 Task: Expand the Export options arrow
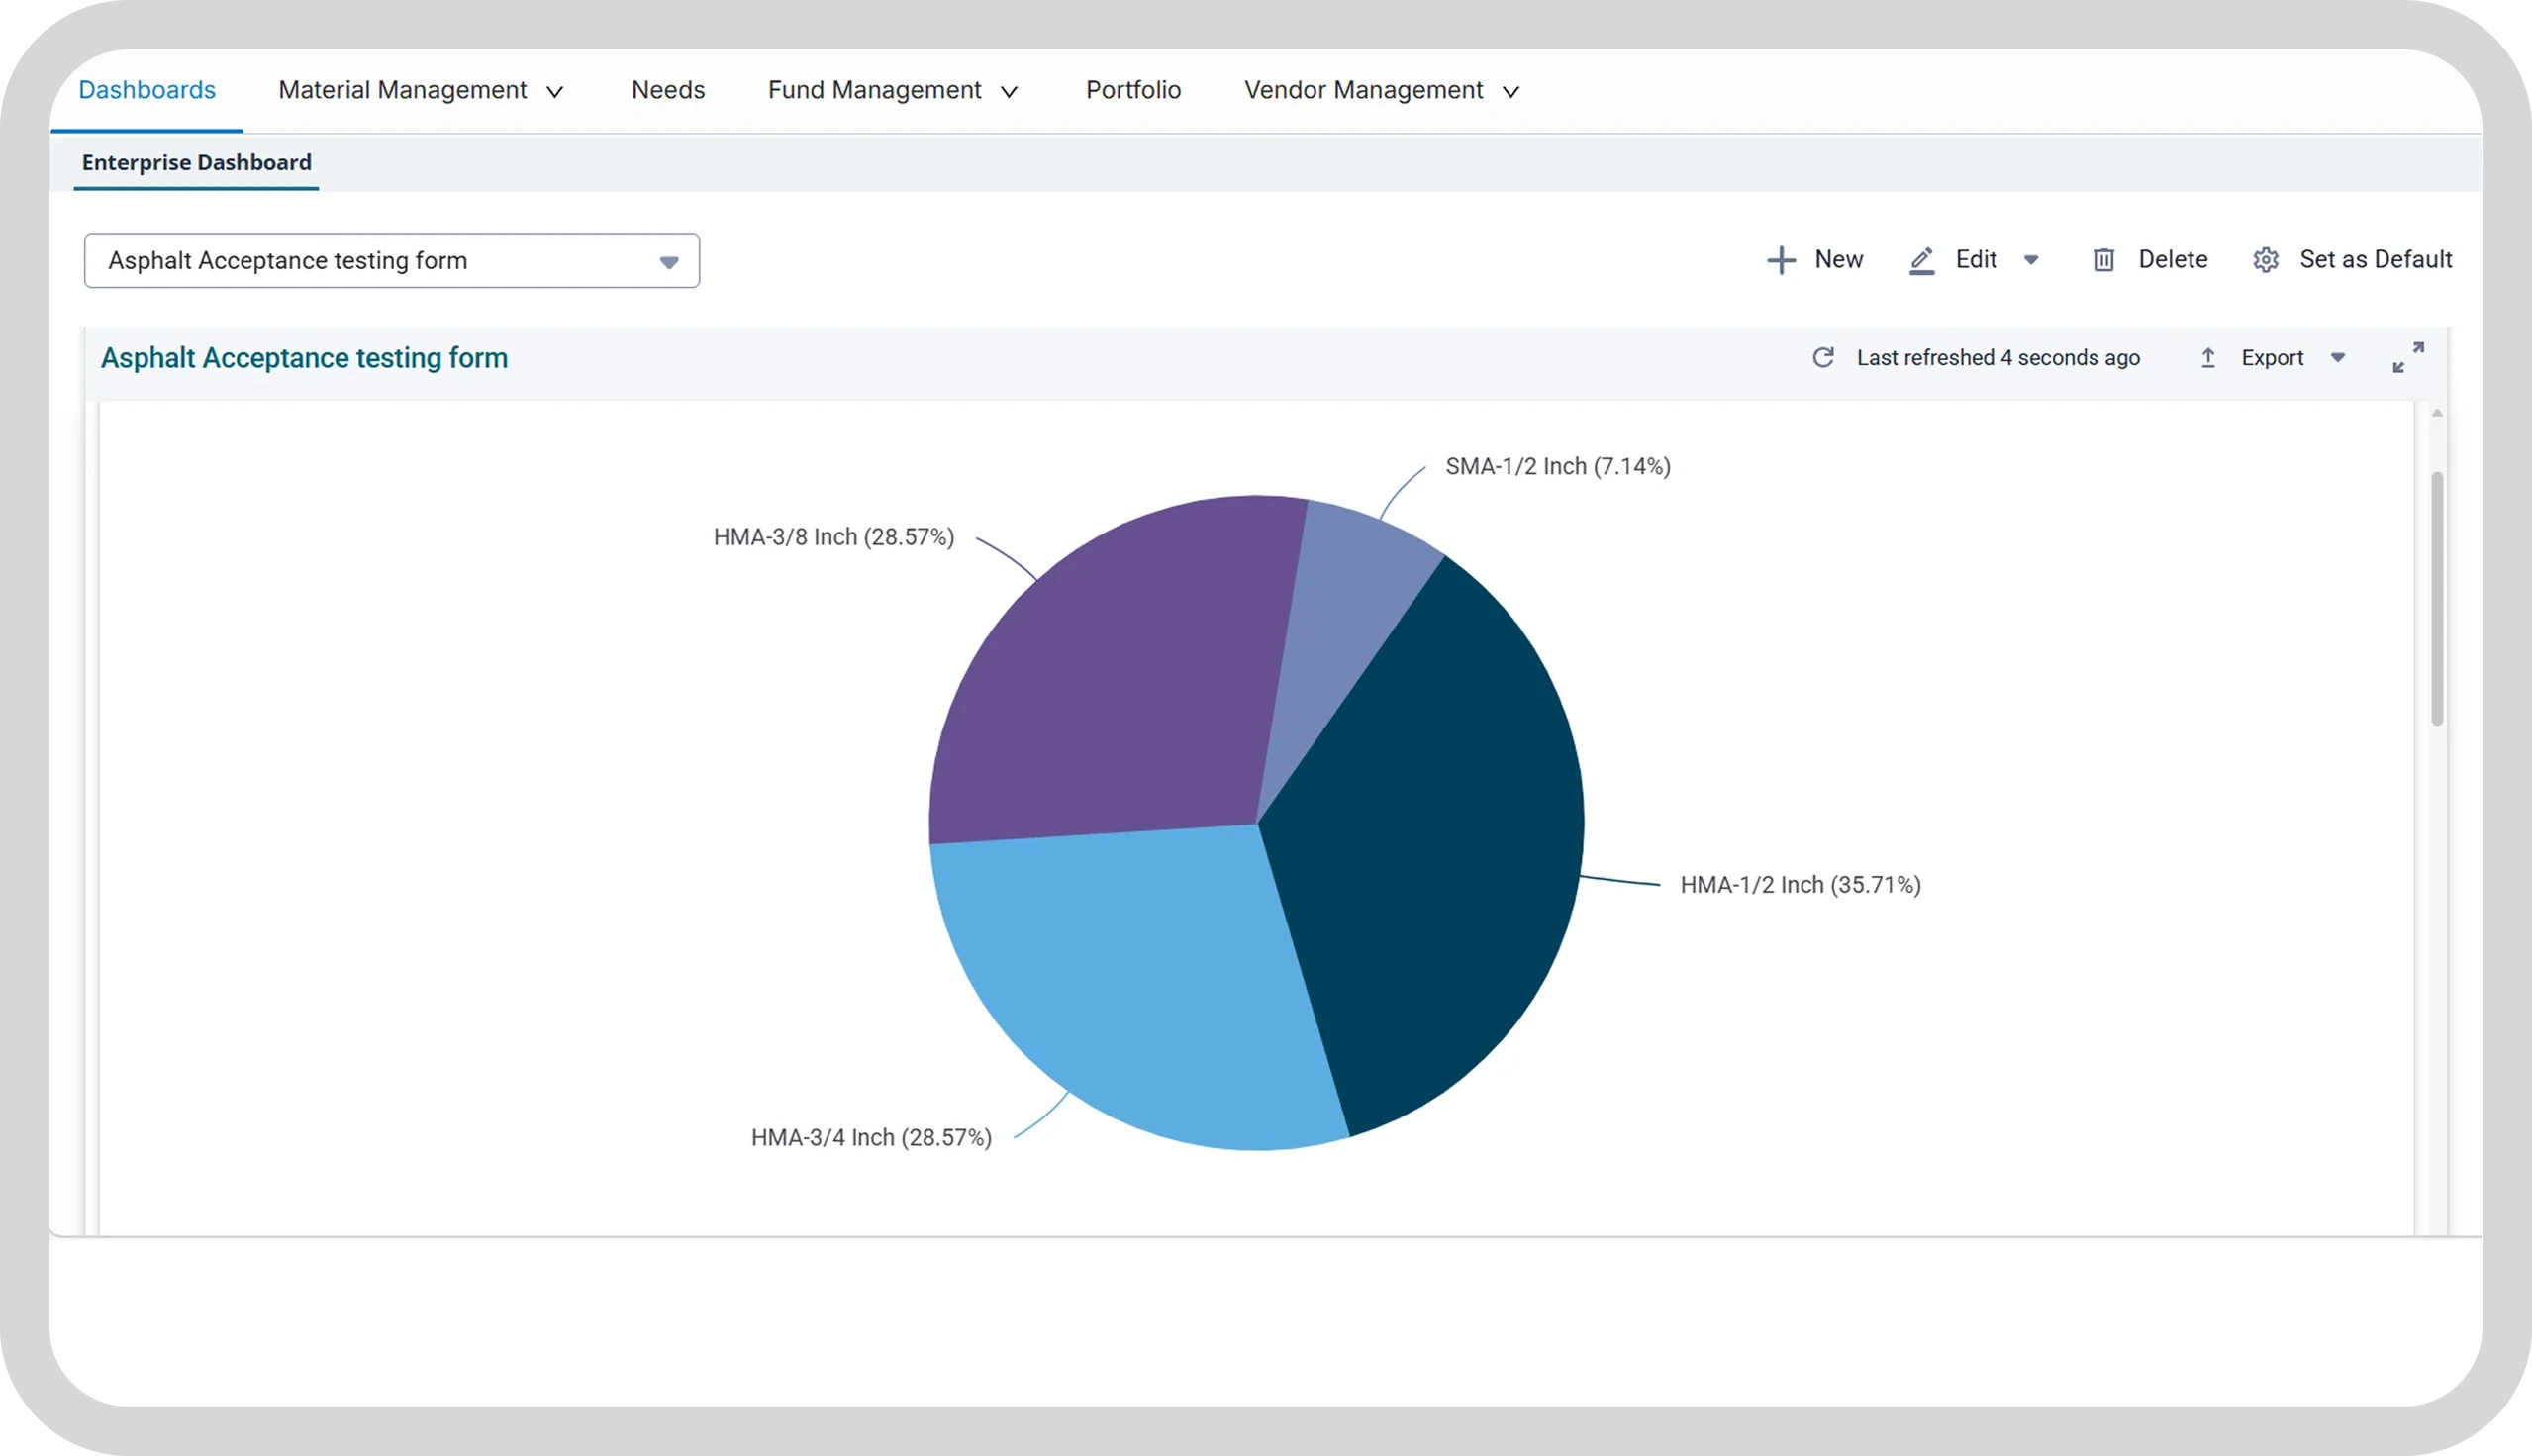pos(2338,358)
